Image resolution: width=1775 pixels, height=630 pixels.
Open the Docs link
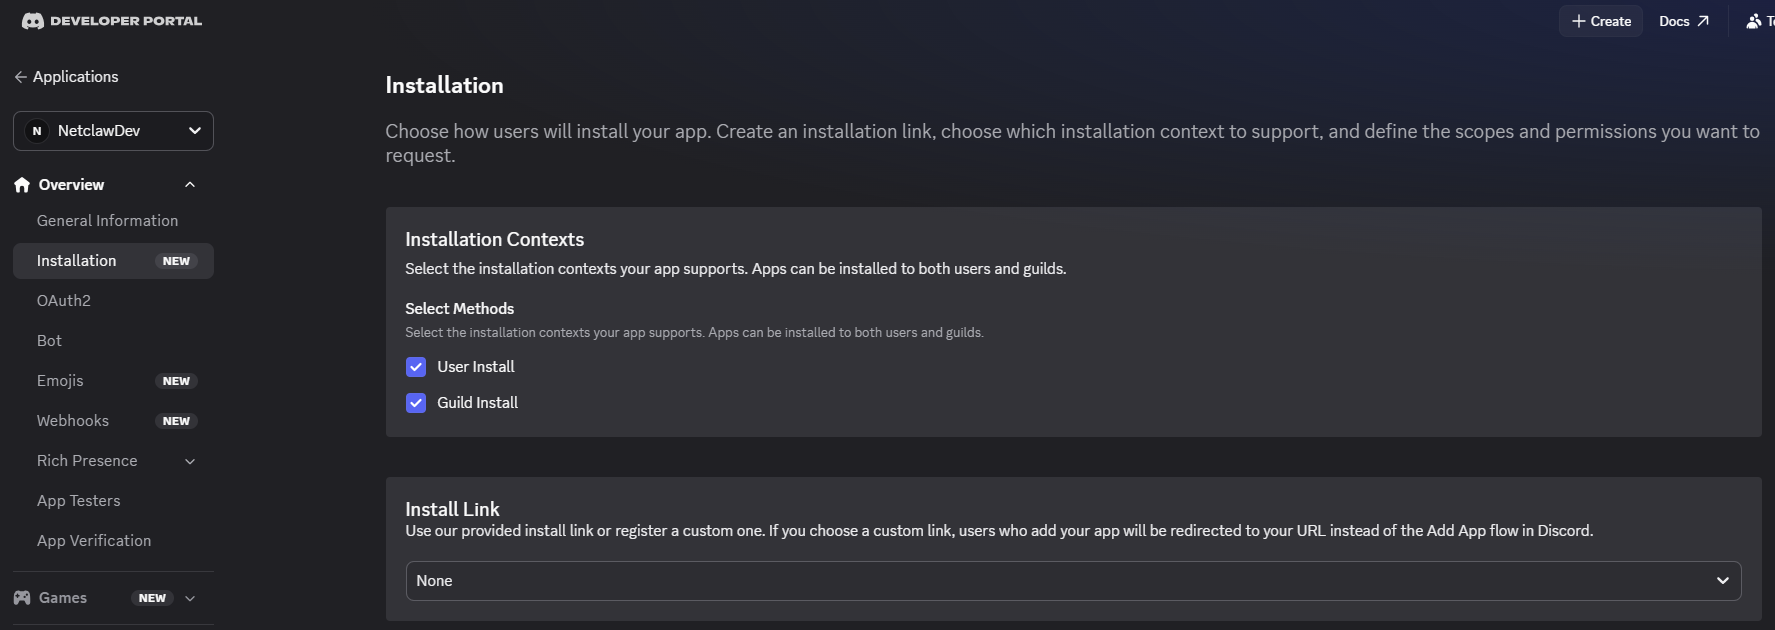pyautogui.click(x=1684, y=21)
